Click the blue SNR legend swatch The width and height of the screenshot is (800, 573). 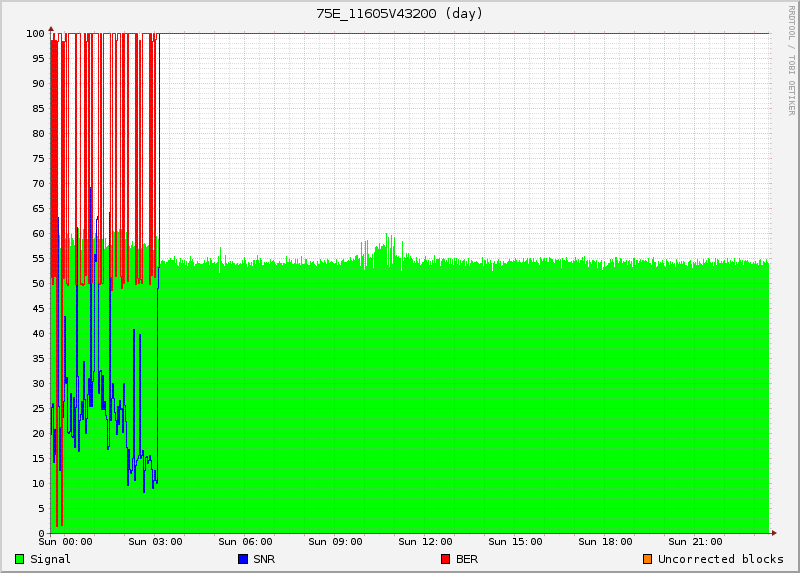click(243, 559)
